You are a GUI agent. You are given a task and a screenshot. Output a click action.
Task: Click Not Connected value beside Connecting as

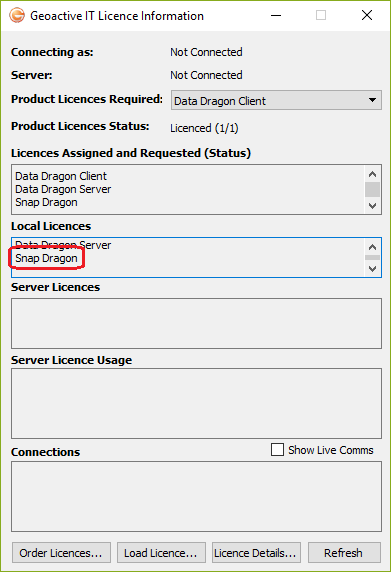206,52
